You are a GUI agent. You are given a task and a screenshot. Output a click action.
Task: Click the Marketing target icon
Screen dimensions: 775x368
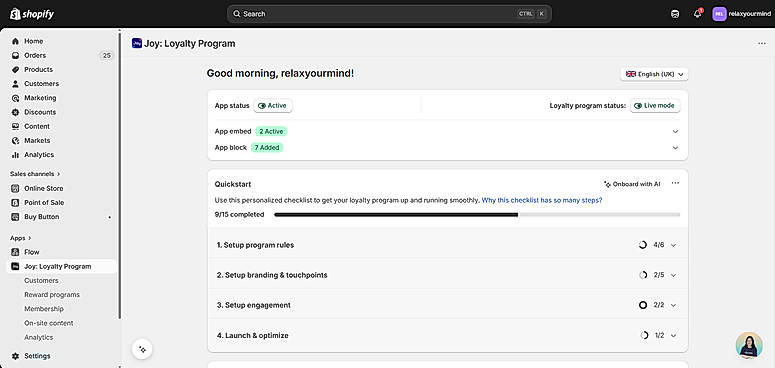tap(15, 98)
